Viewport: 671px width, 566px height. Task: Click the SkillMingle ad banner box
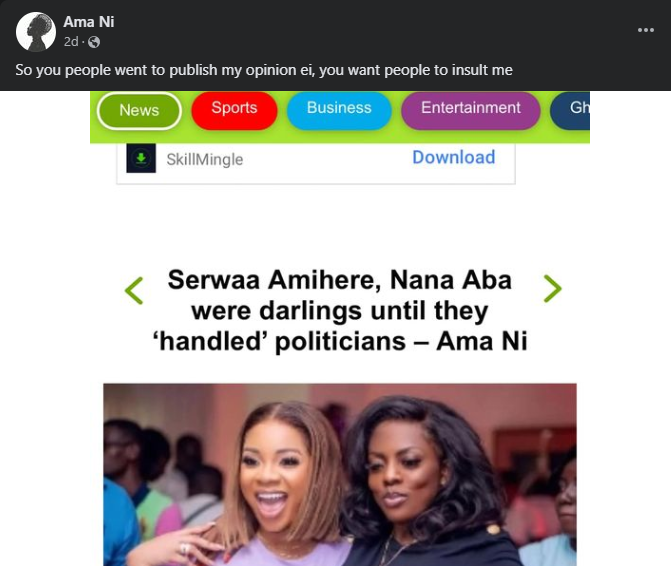point(316,163)
